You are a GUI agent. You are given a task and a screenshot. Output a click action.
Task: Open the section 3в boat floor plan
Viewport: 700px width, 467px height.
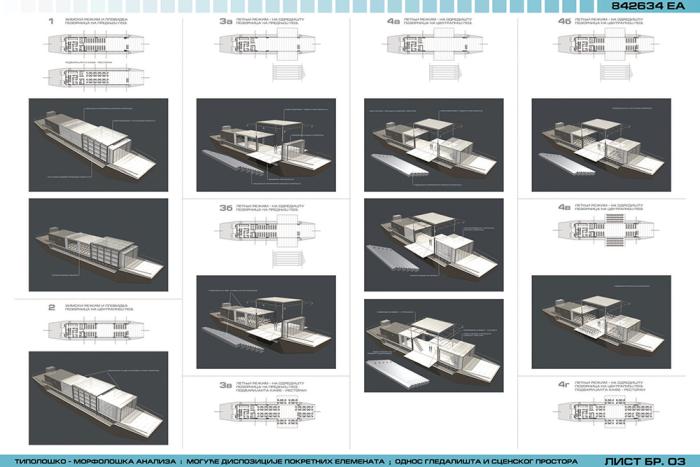click(268, 411)
